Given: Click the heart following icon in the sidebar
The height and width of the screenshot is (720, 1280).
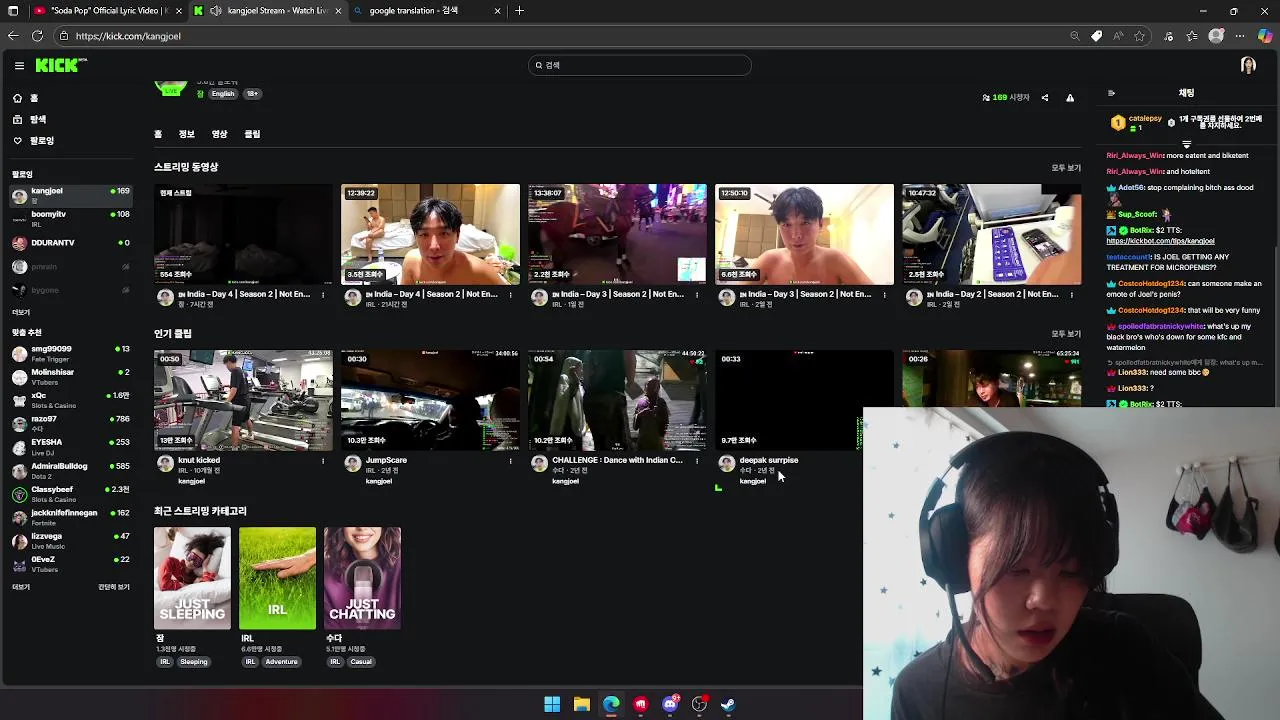Looking at the screenshot, I should pyautogui.click(x=17, y=141).
